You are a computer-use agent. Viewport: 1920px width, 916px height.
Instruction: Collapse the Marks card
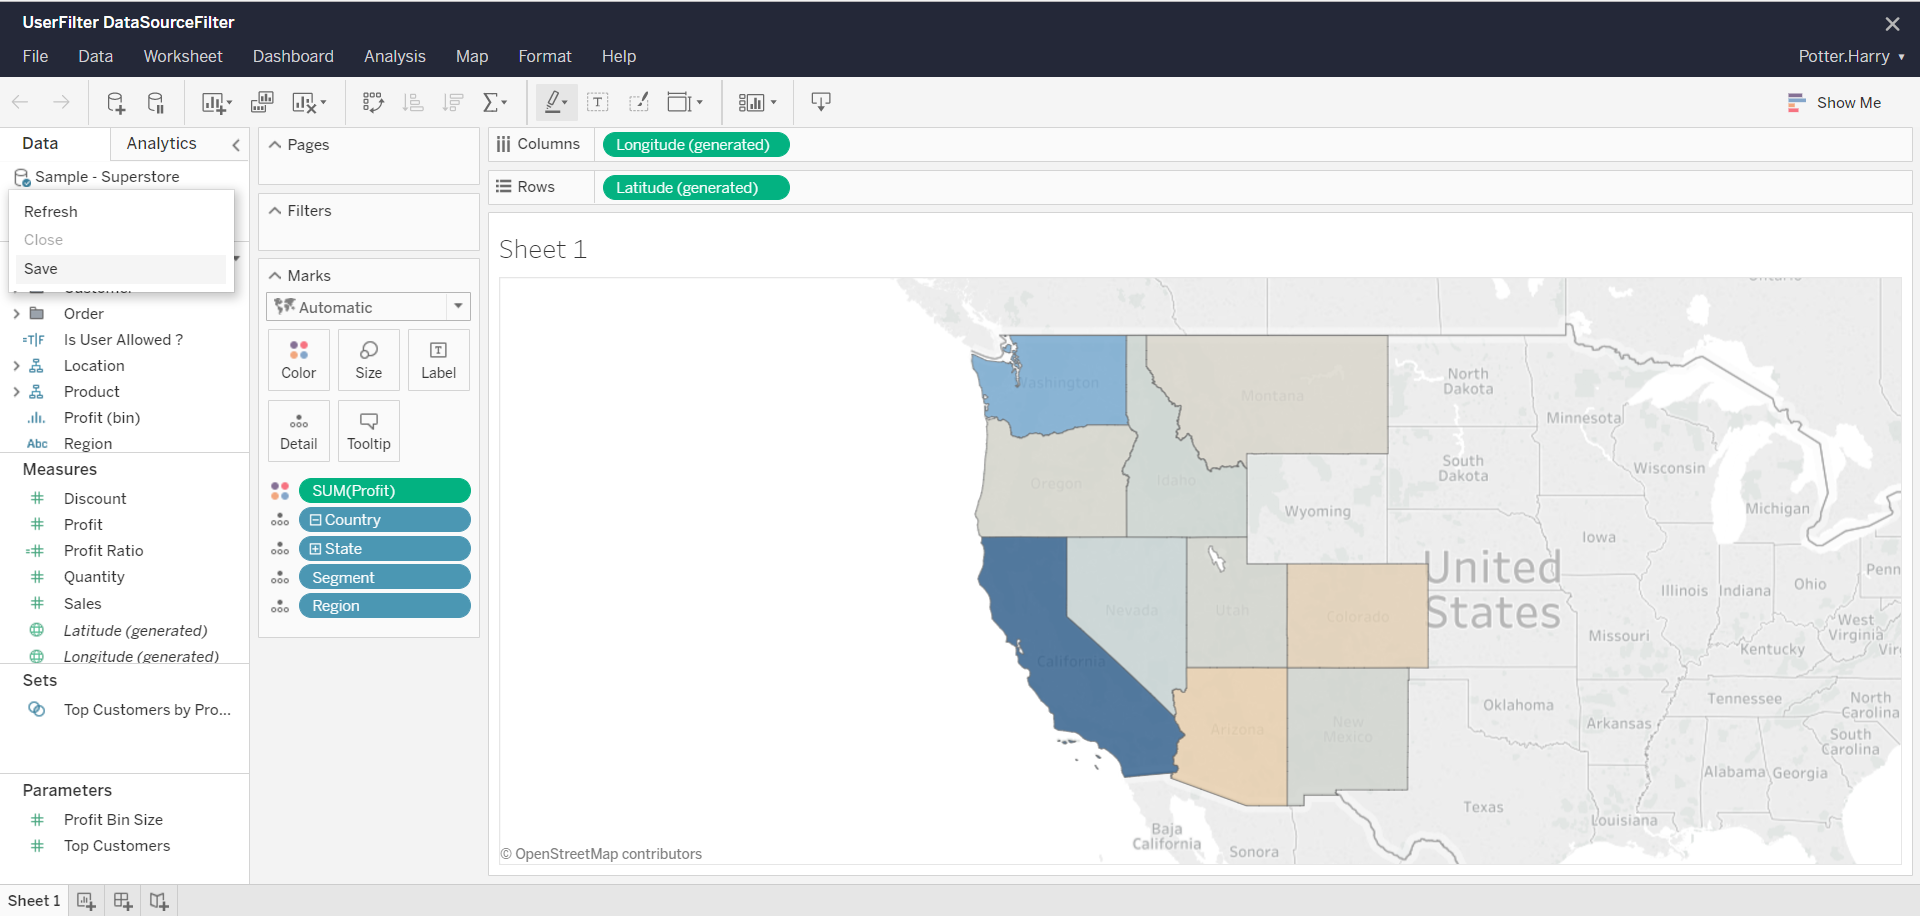[275, 276]
